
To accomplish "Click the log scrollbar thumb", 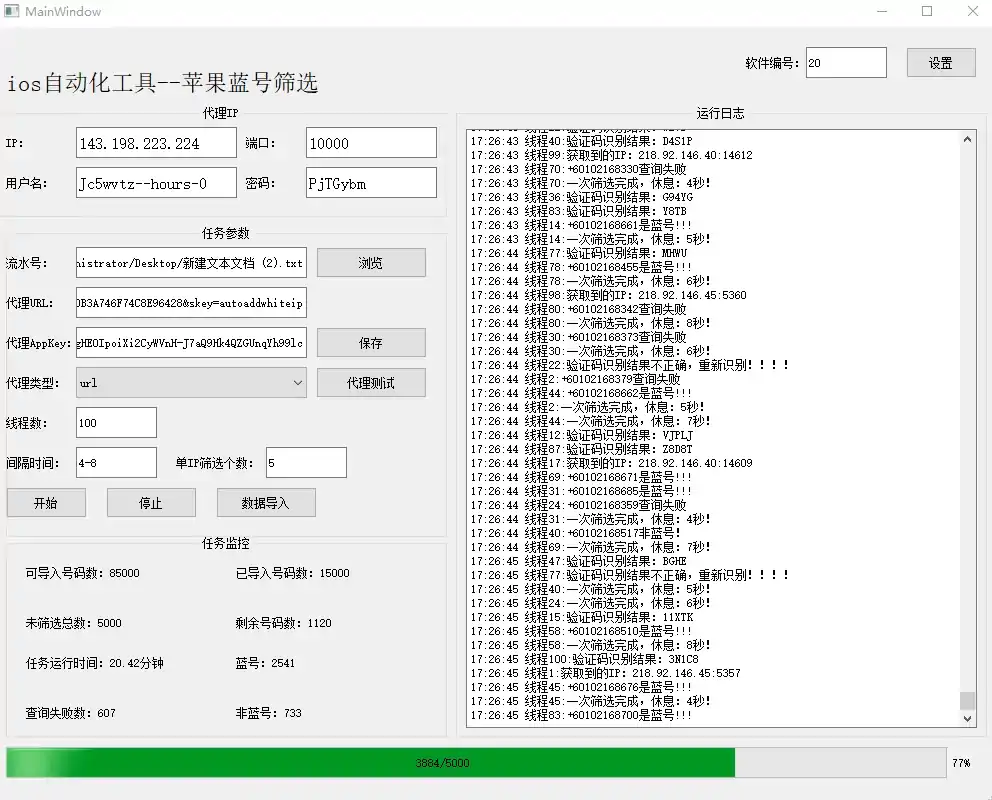I will pyautogui.click(x=967, y=701).
